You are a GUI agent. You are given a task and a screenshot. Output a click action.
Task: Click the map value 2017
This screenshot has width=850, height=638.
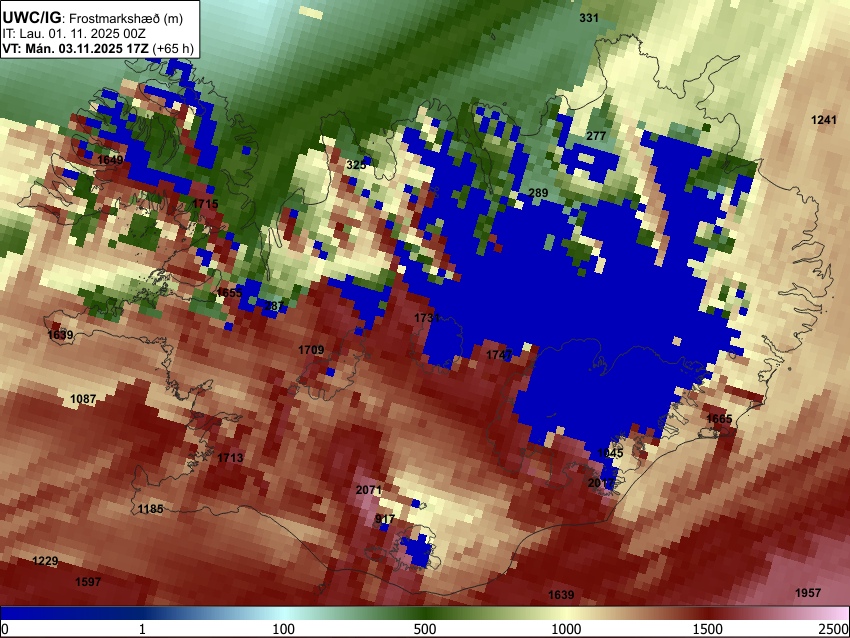[601, 483]
